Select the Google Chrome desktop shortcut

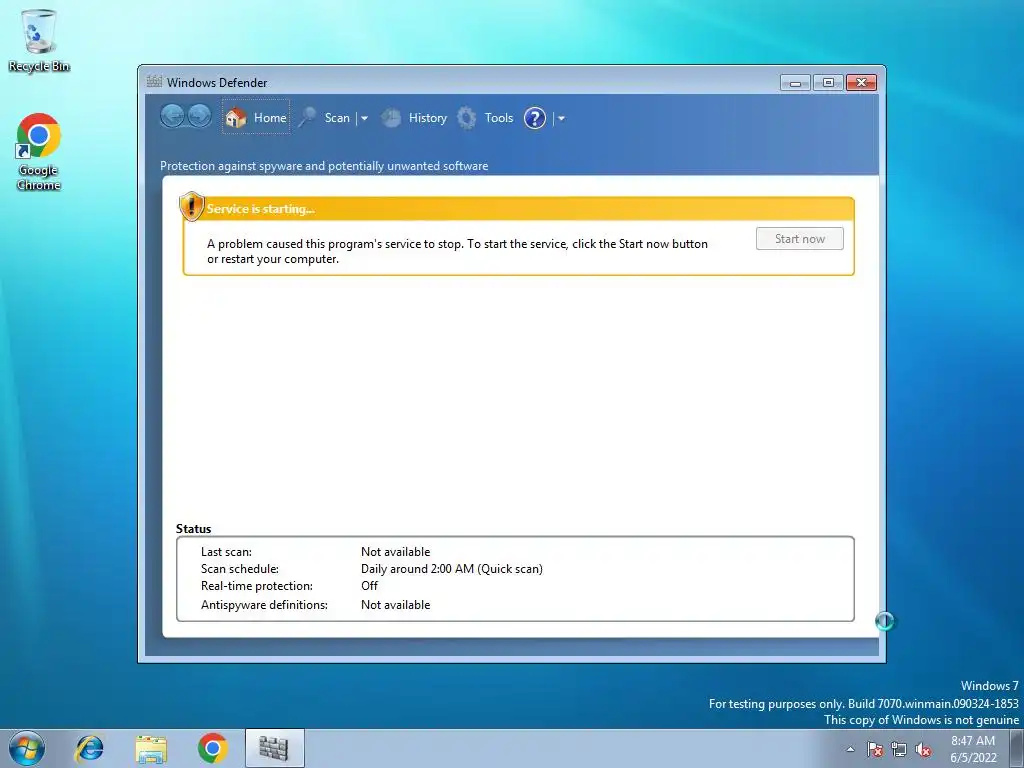(x=39, y=152)
